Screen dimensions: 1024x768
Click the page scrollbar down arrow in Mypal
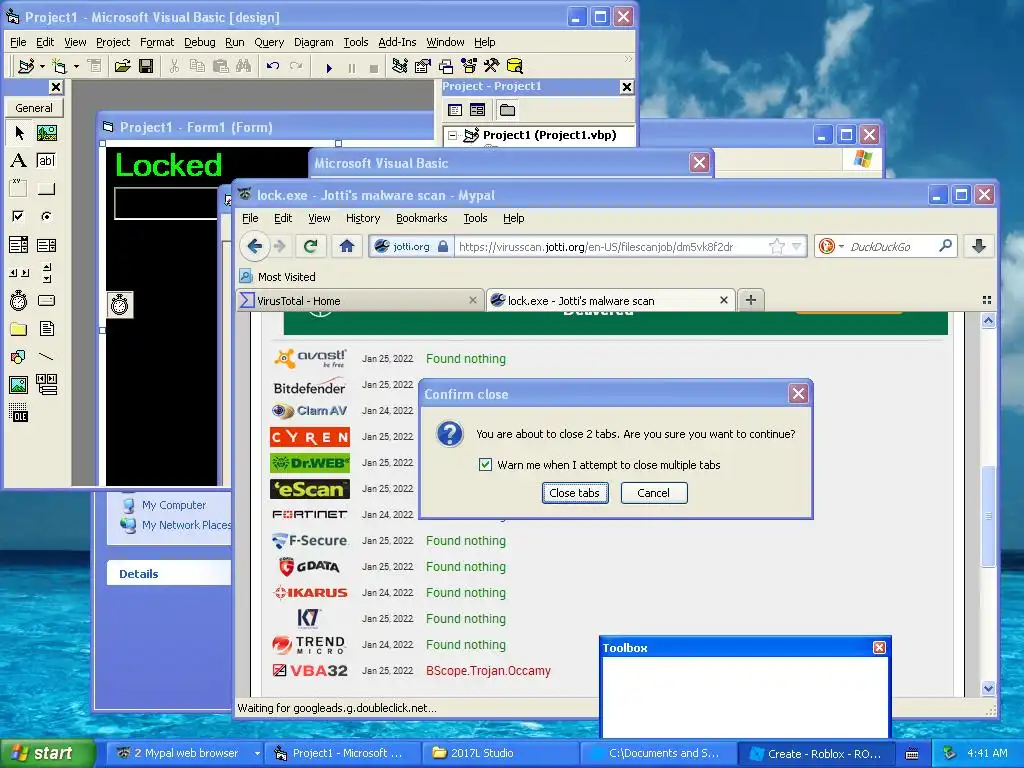(988, 688)
